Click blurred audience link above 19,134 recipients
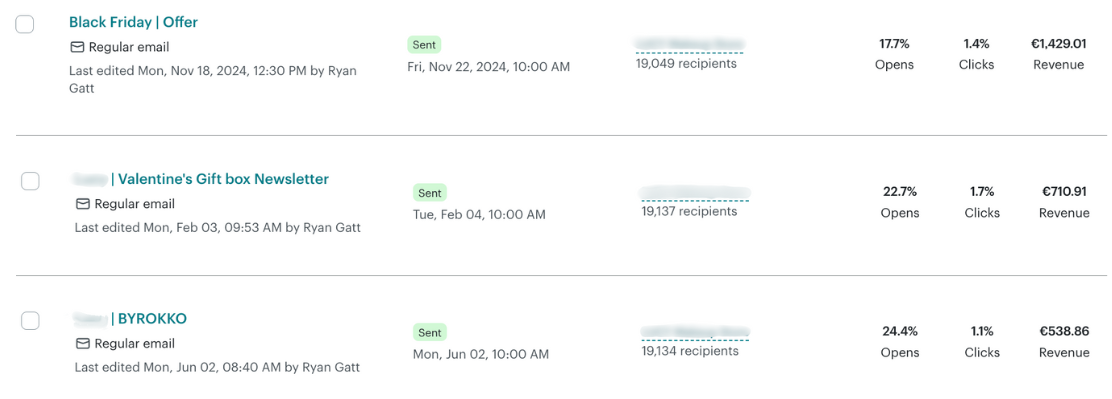The height and width of the screenshot is (399, 1112). 695,332
